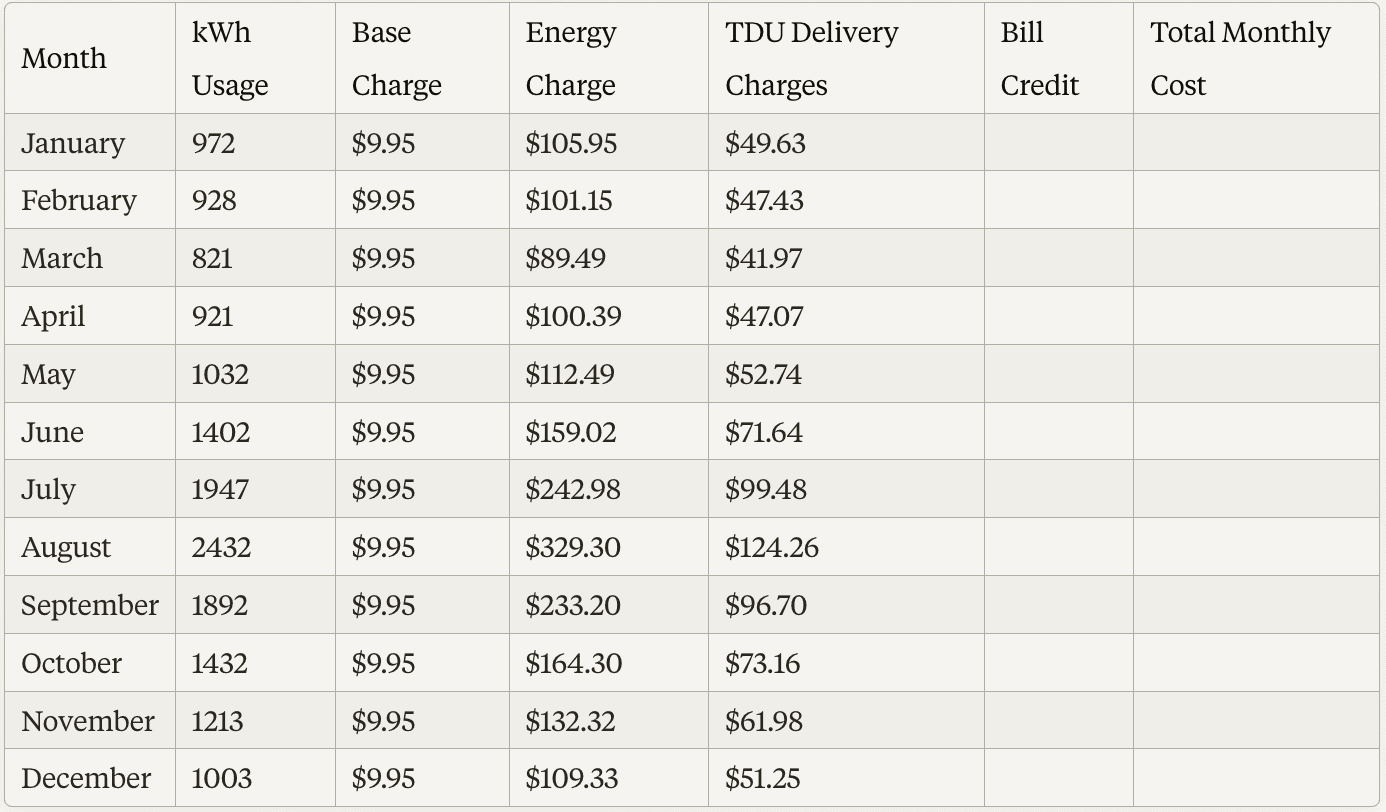The width and height of the screenshot is (1386, 812).
Task: Click the Total Monthly Cost header
Action: coord(1240,59)
